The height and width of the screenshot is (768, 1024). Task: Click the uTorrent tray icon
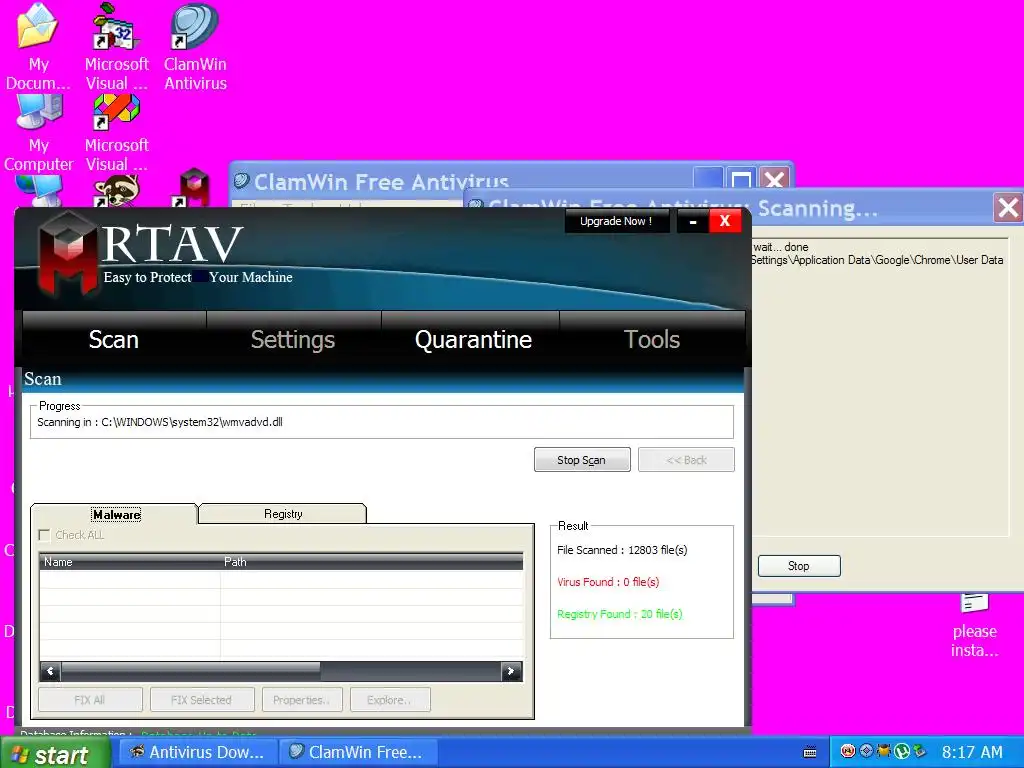[x=901, y=752]
